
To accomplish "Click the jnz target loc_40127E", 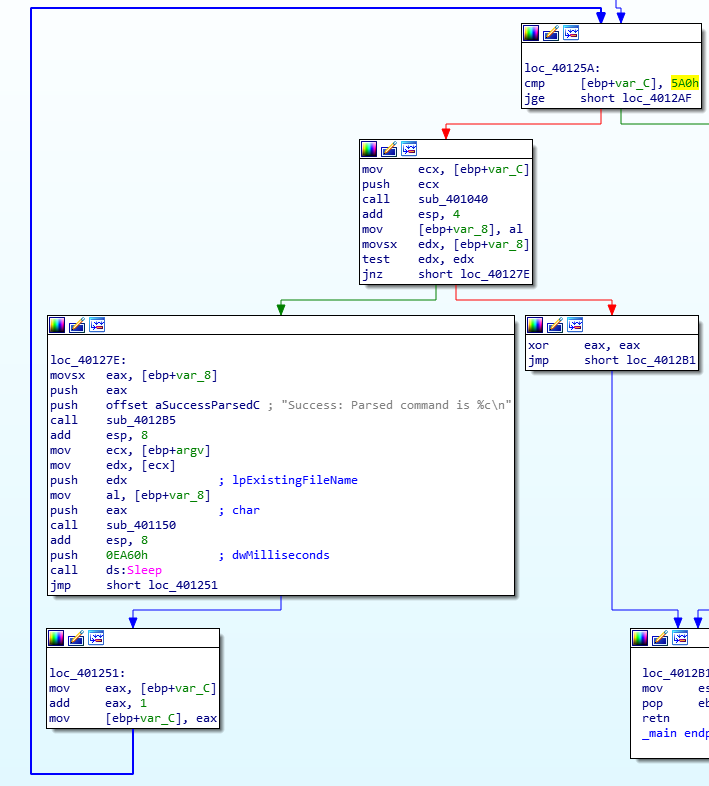I will (495, 274).
